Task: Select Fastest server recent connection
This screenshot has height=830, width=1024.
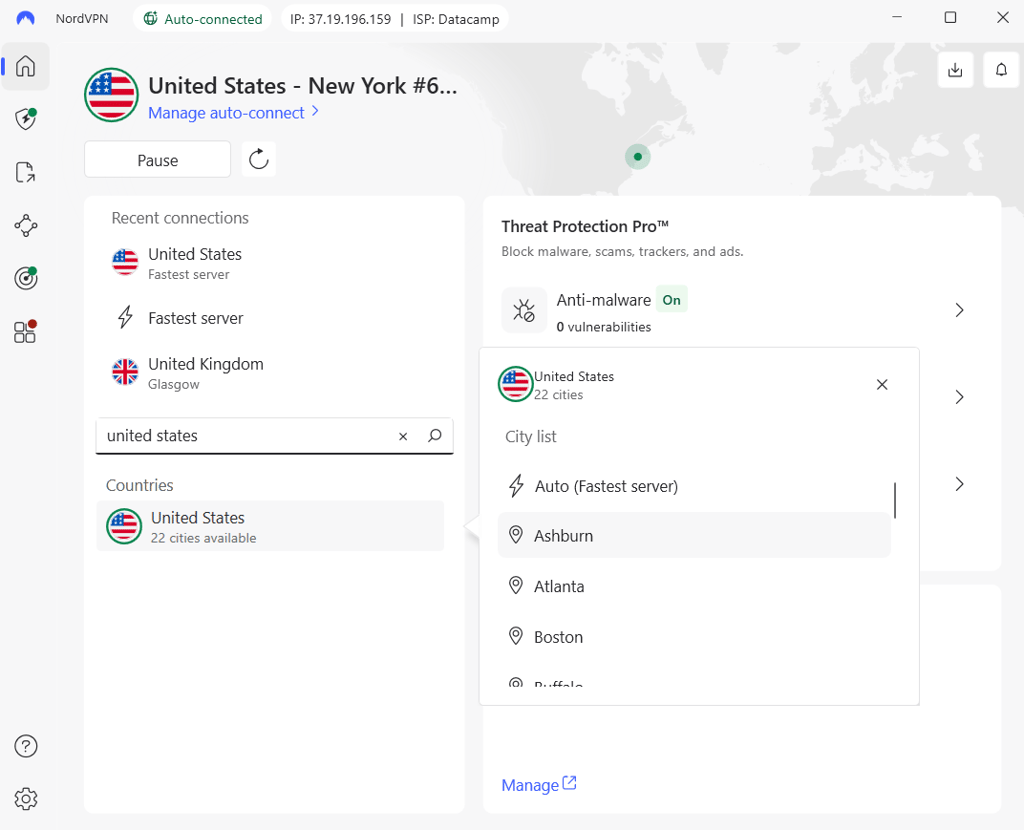Action: point(274,318)
